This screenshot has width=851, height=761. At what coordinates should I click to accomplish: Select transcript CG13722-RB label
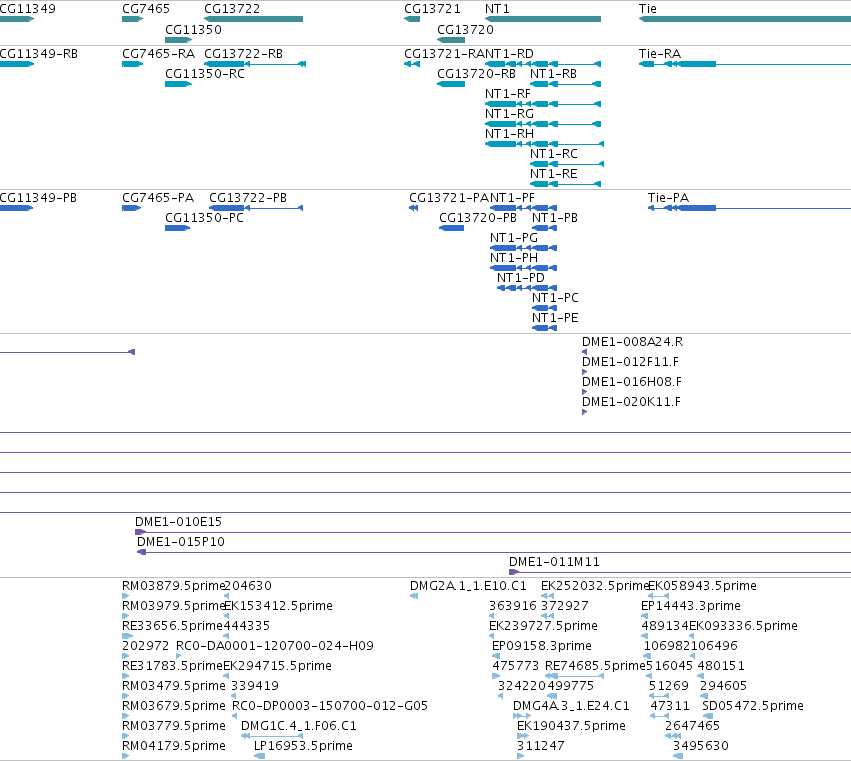[x=244, y=54]
